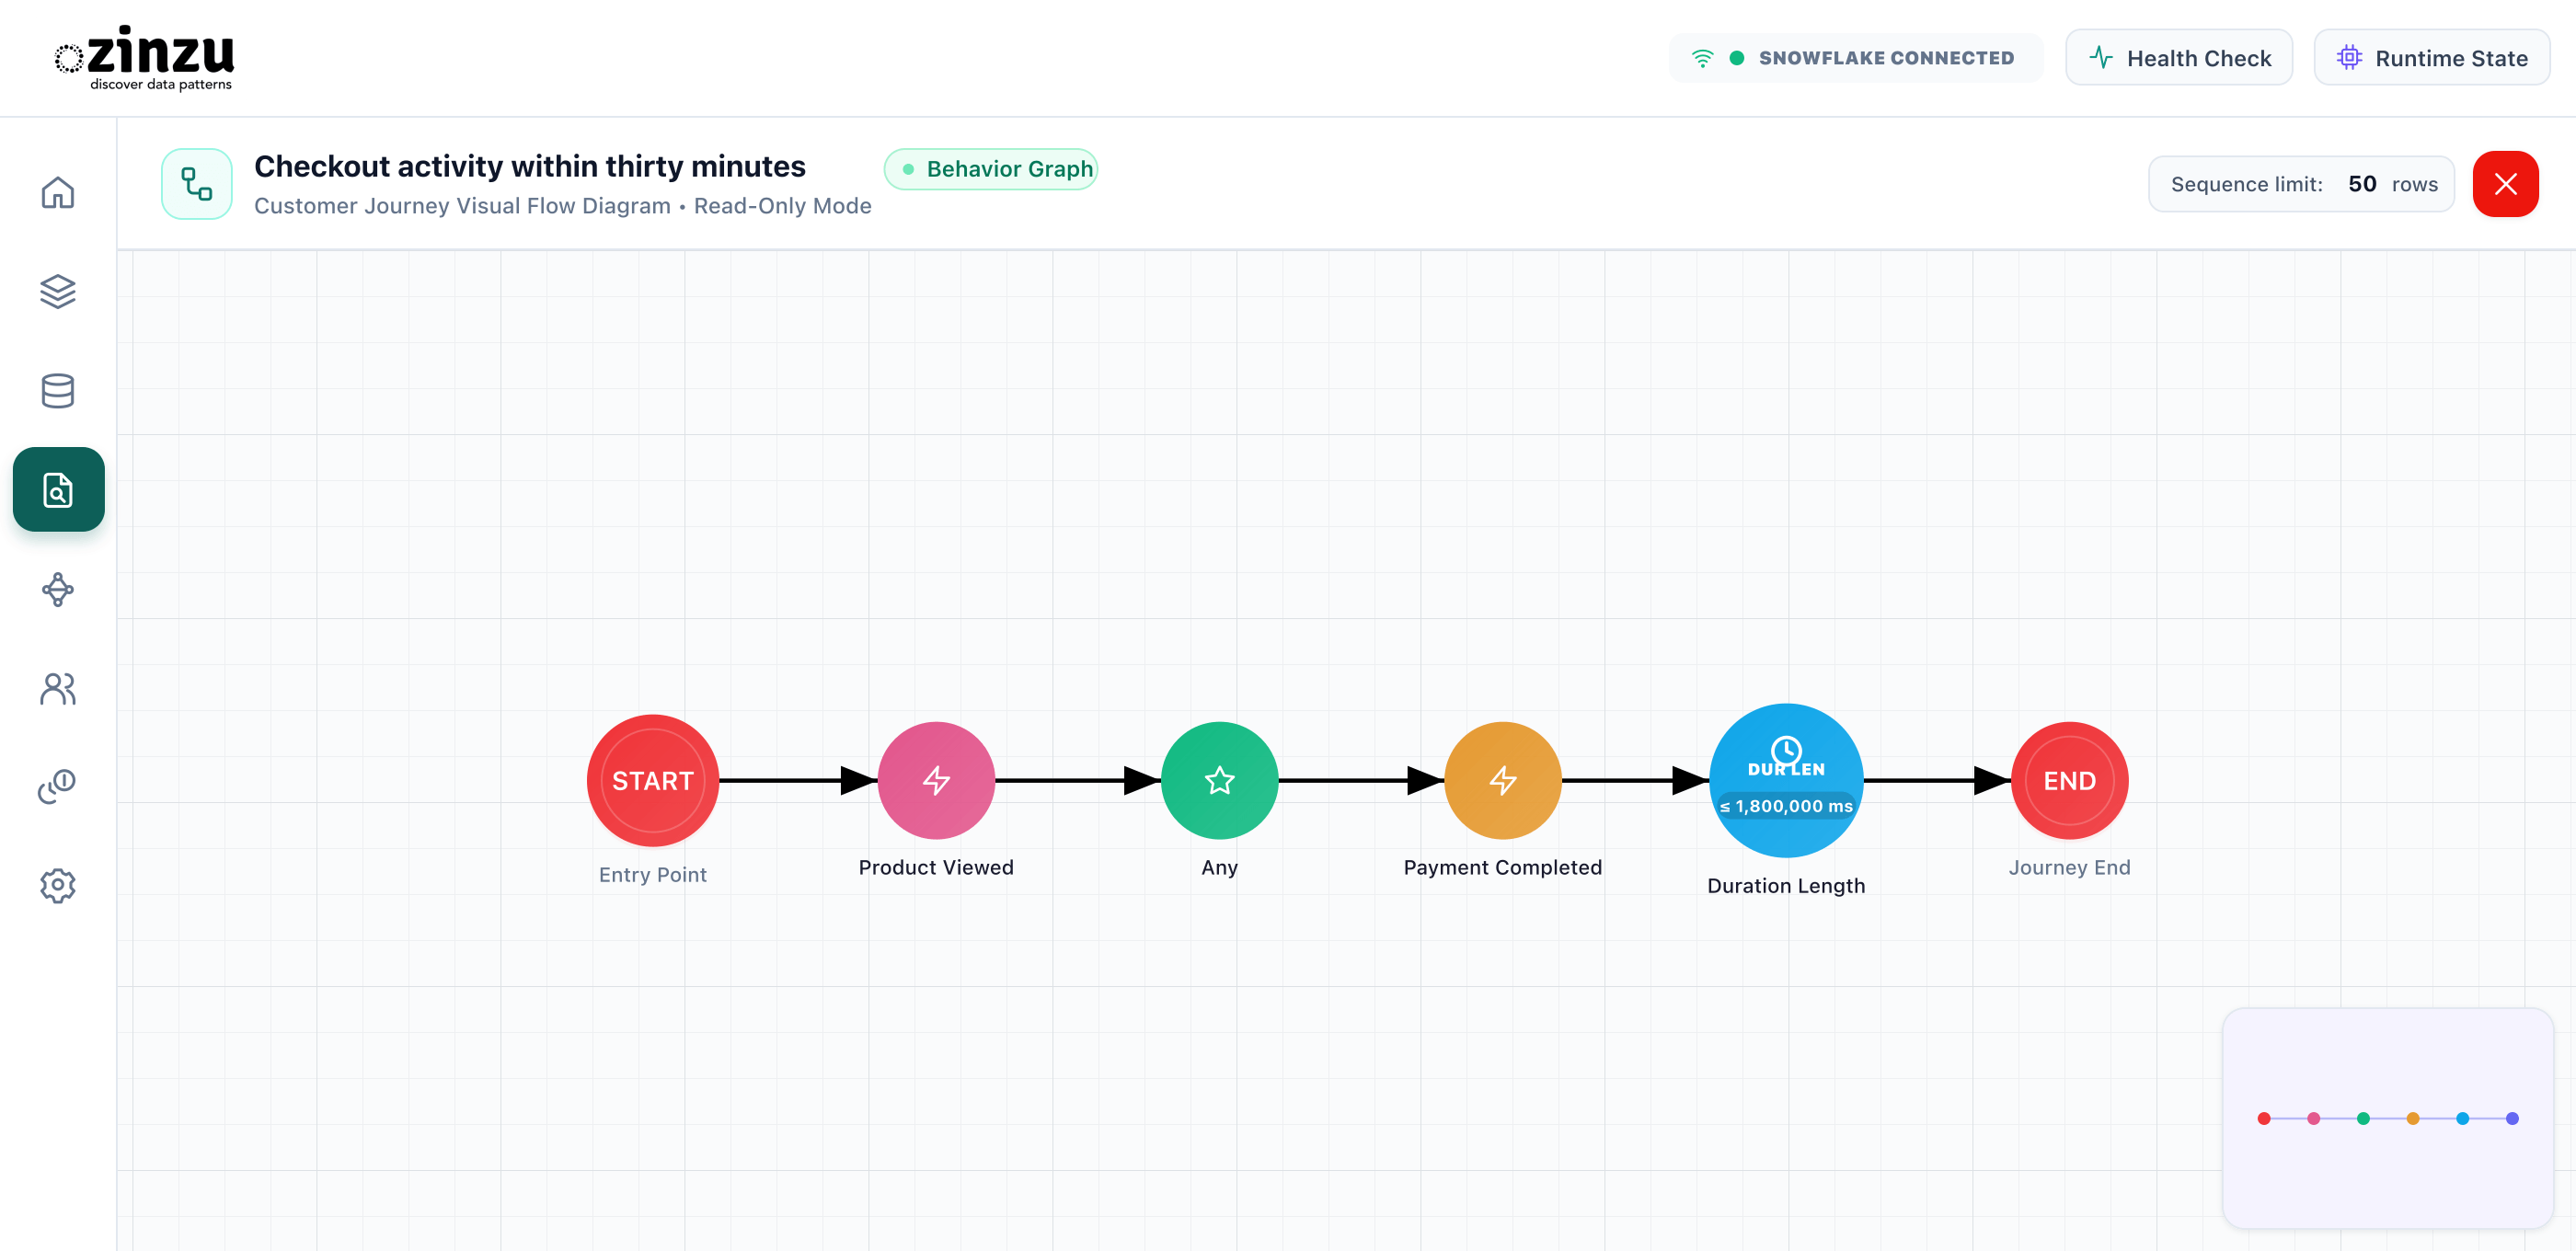
Task: Close the flow diagram with red X
Action: 2506,184
